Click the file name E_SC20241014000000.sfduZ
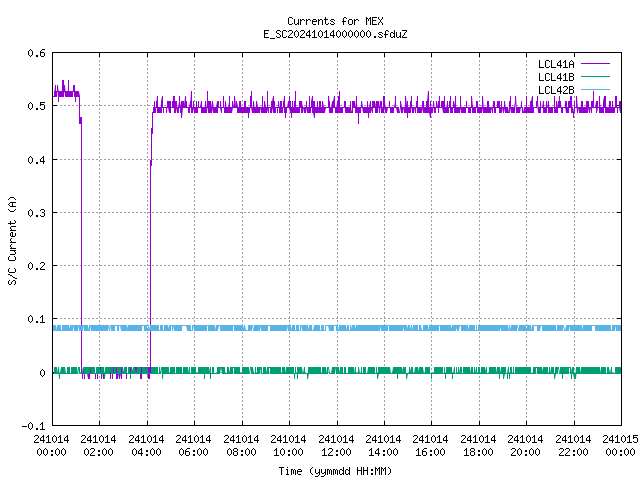The image size is (640, 480). 335,34
